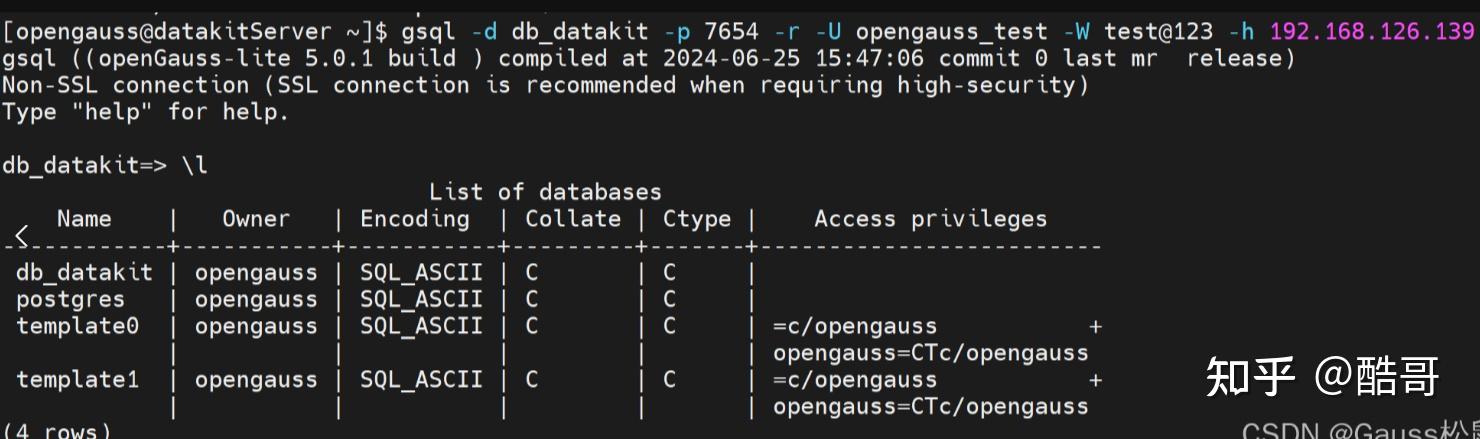Click the Owner column header
The image size is (1480, 439).
pyautogui.click(x=256, y=219)
